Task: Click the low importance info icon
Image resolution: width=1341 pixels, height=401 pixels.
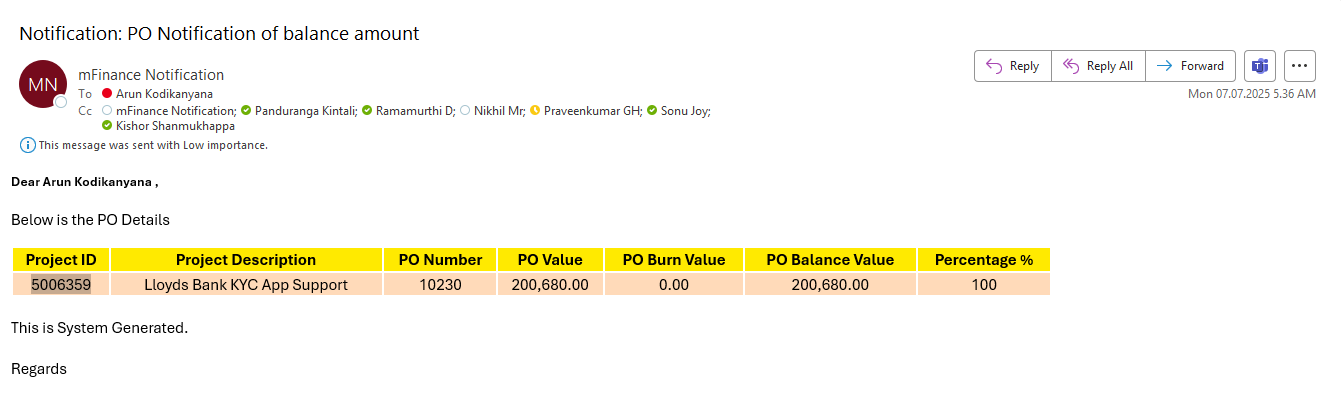Action: [x=28, y=145]
